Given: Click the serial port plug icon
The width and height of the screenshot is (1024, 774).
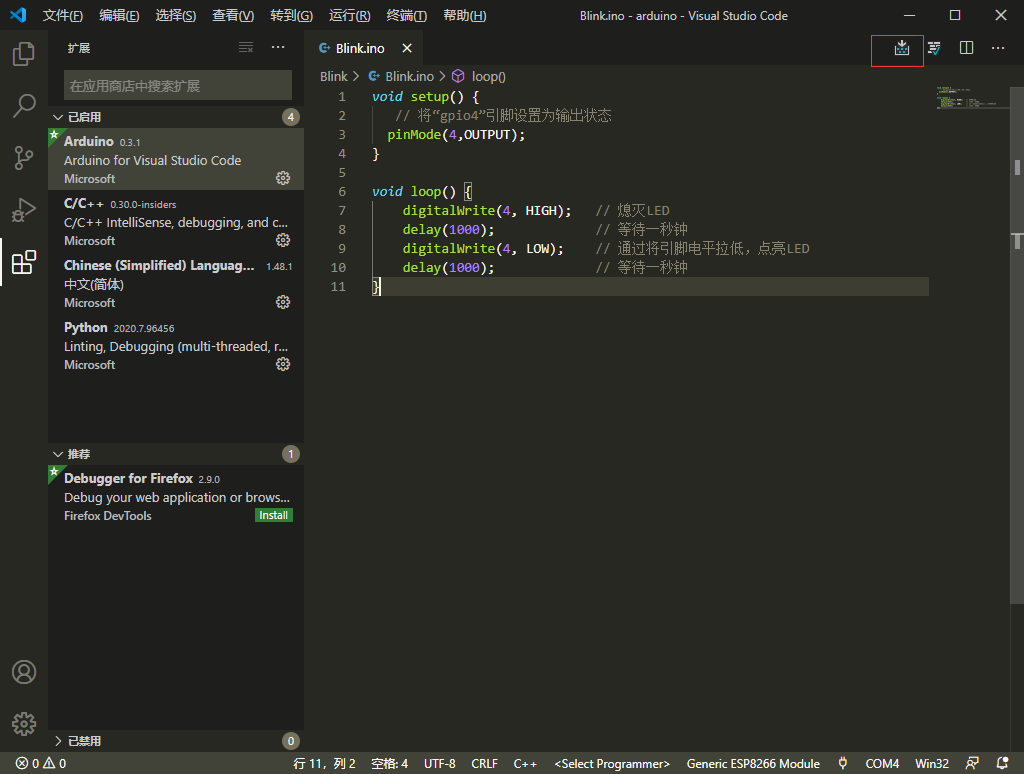Looking at the screenshot, I should pyautogui.click(x=842, y=763).
